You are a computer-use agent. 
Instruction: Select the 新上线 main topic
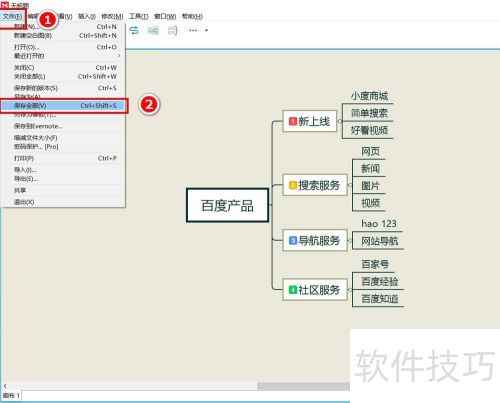coord(310,121)
